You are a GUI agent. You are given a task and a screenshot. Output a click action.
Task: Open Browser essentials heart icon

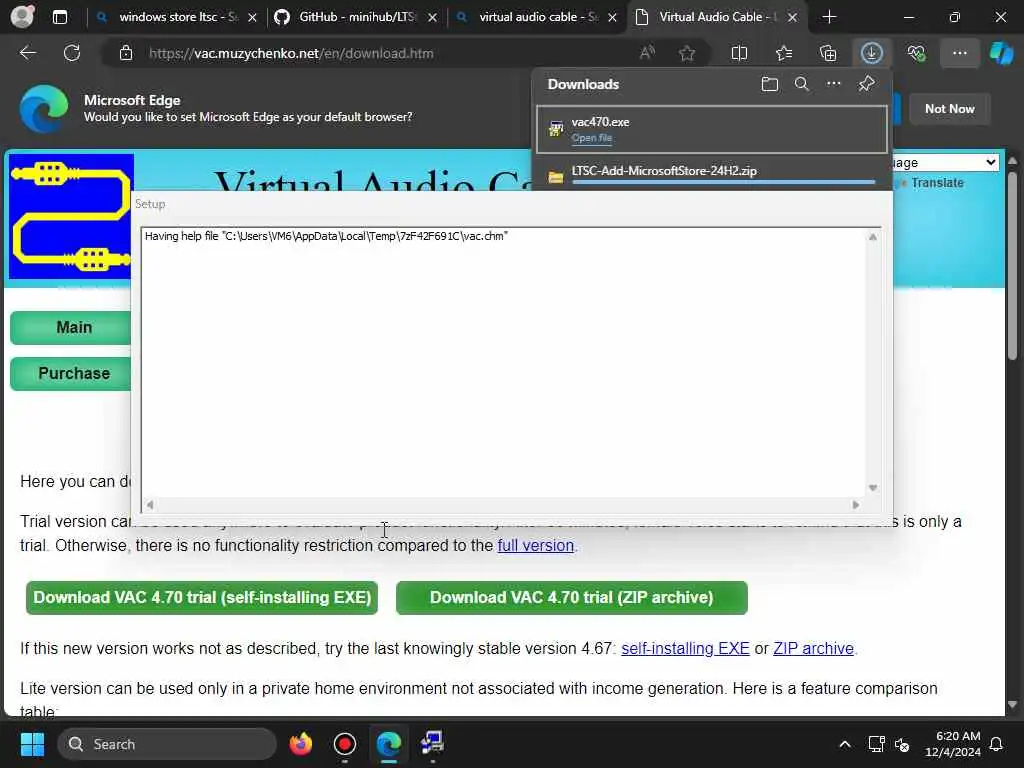(916, 53)
